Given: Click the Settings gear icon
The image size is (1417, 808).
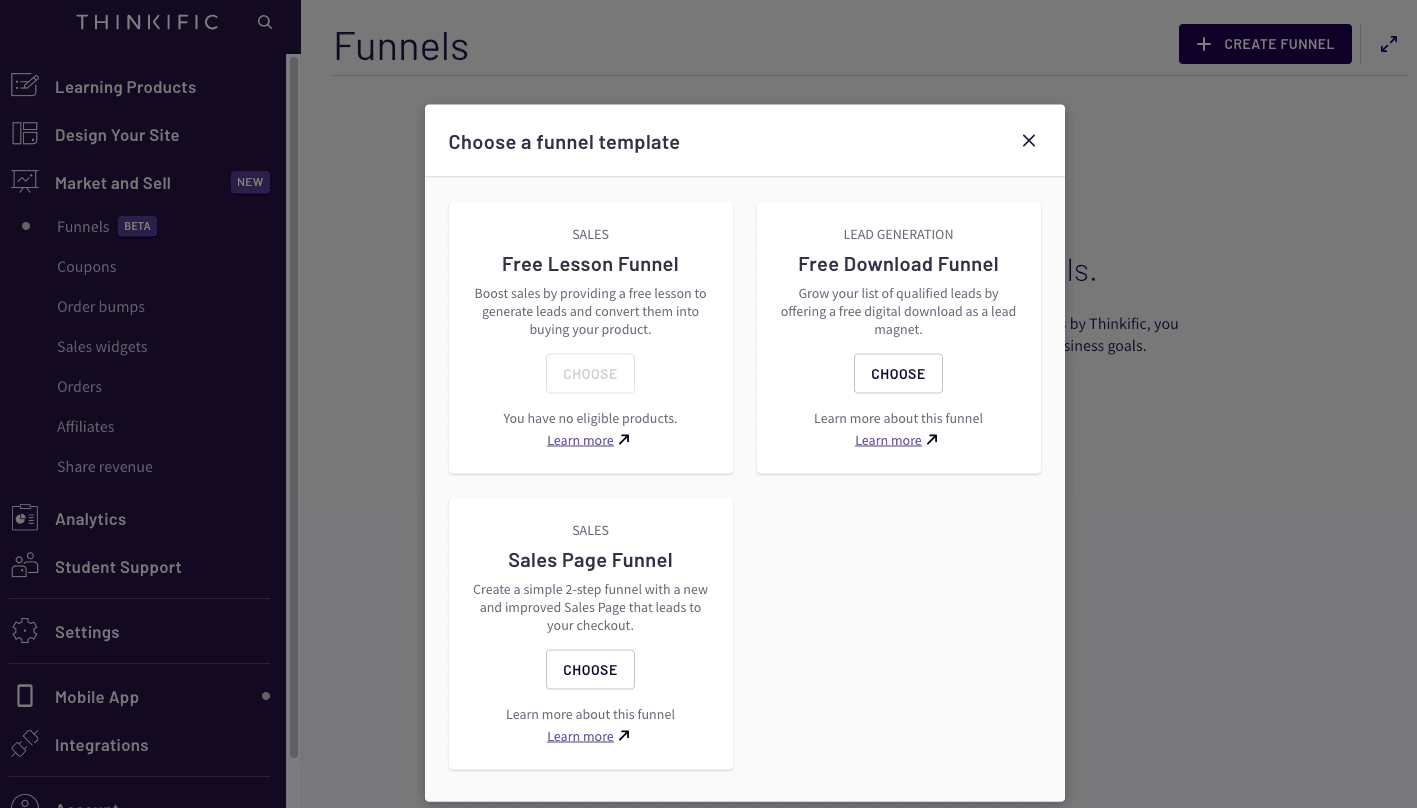Looking at the screenshot, I should pyautogui.click(x=25, y=631).
